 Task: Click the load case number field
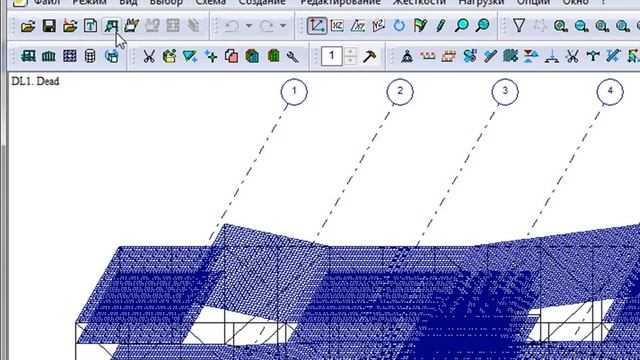332,56
